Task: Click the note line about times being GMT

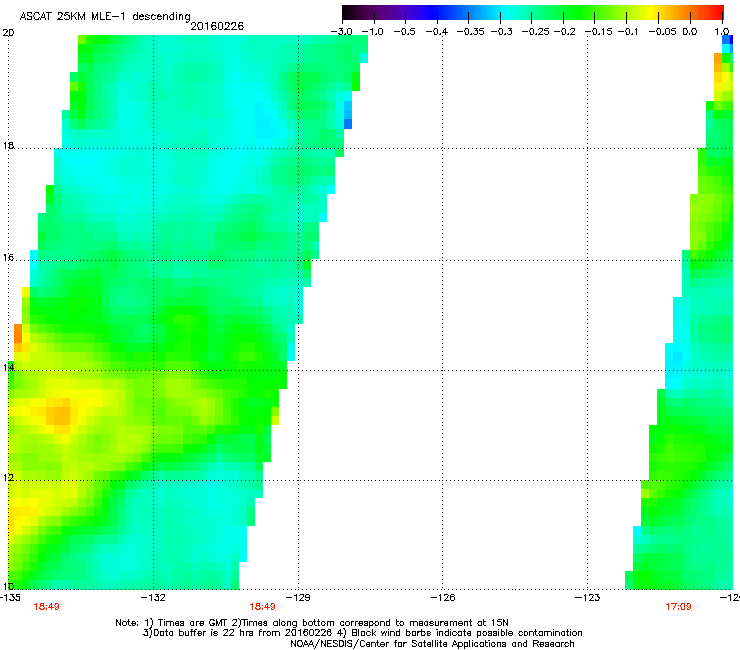Action: 312,623
